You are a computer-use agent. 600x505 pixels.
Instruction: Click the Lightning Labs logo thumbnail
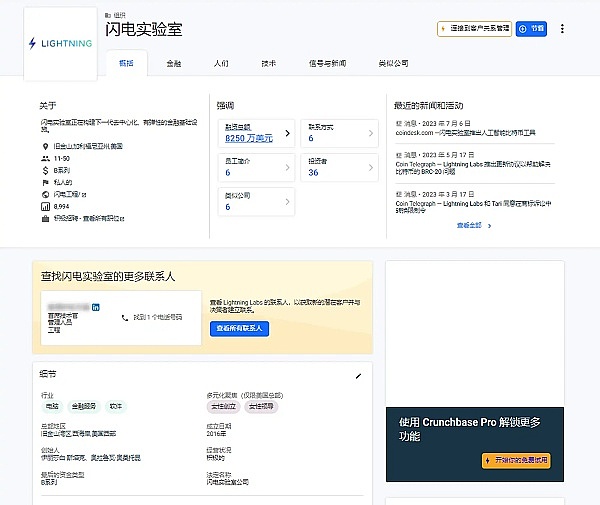pos(61,43)
